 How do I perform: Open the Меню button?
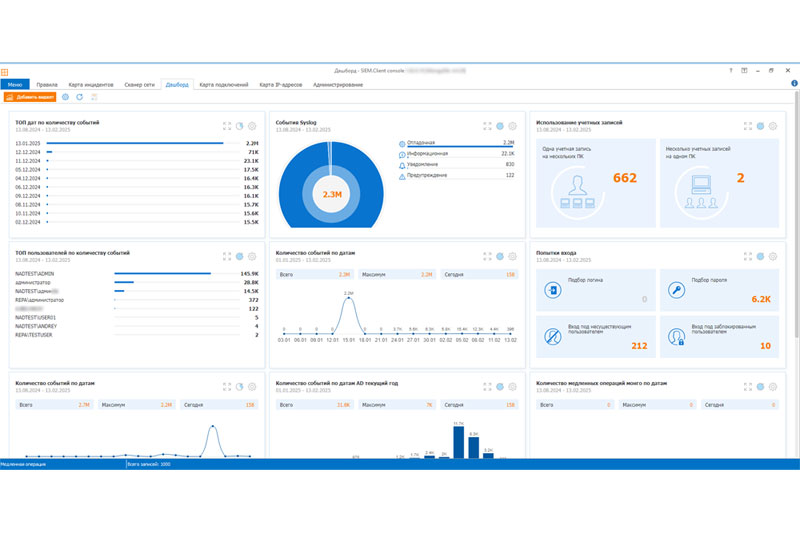coord(15,85)
